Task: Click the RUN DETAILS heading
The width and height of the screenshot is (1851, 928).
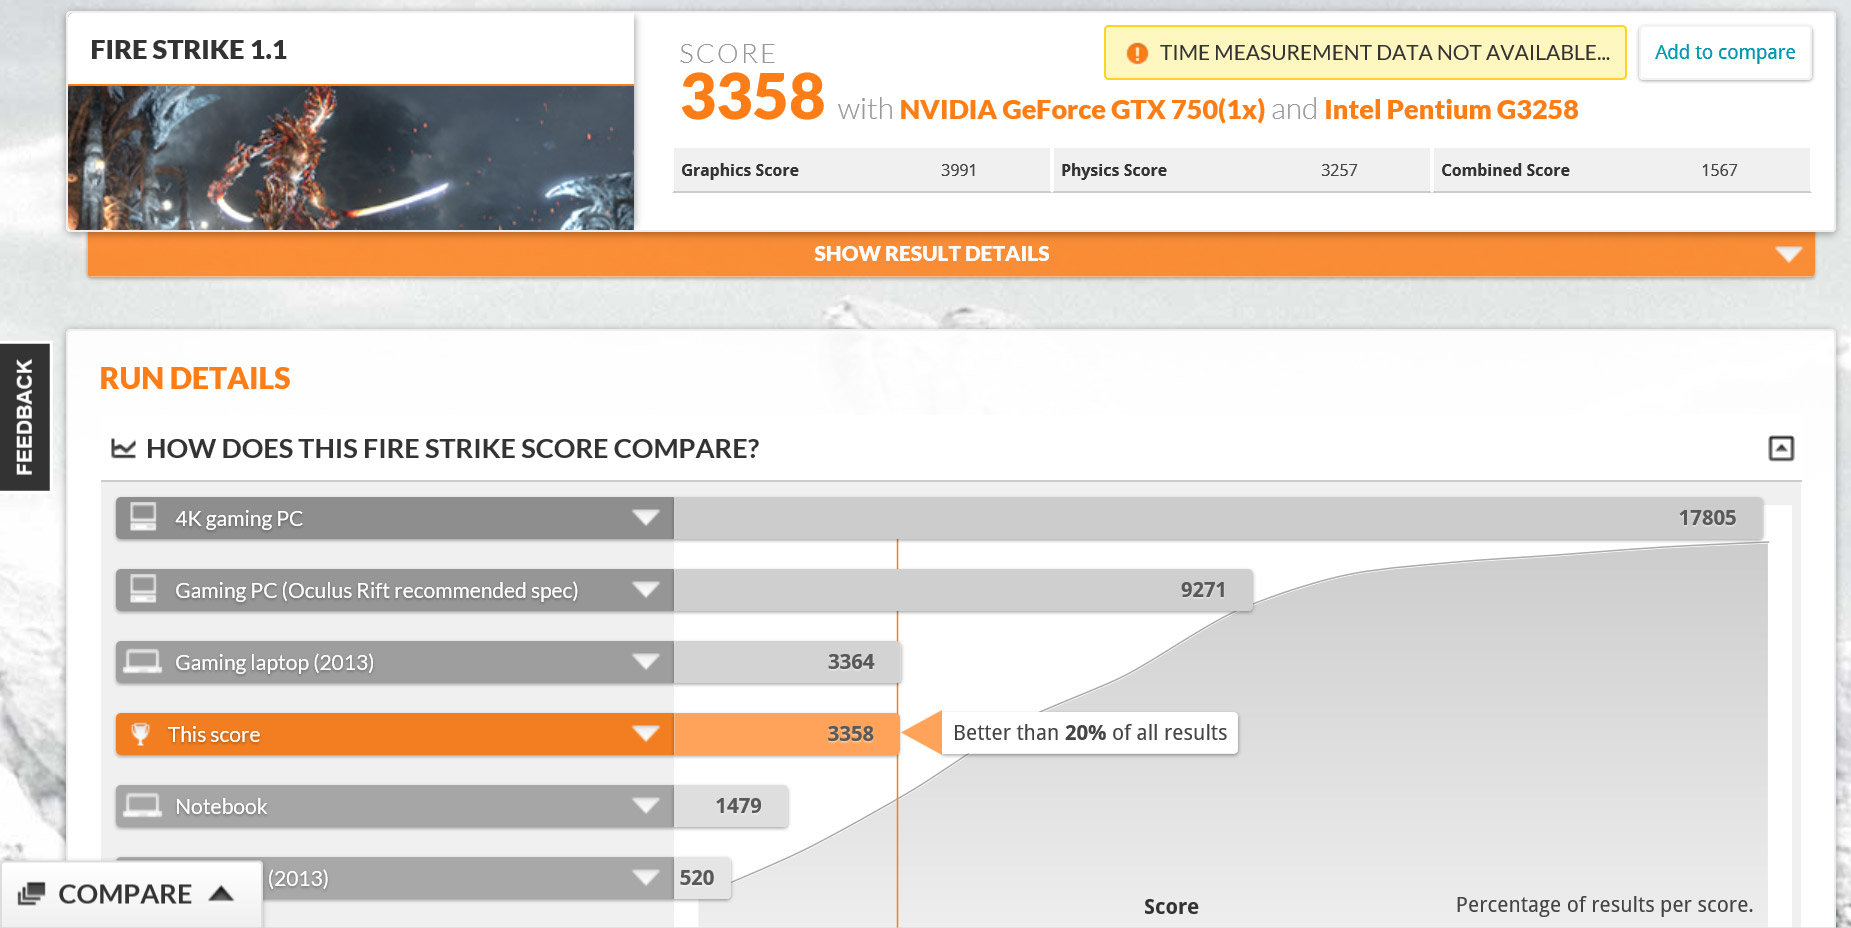Action: (x=195, y=378)
